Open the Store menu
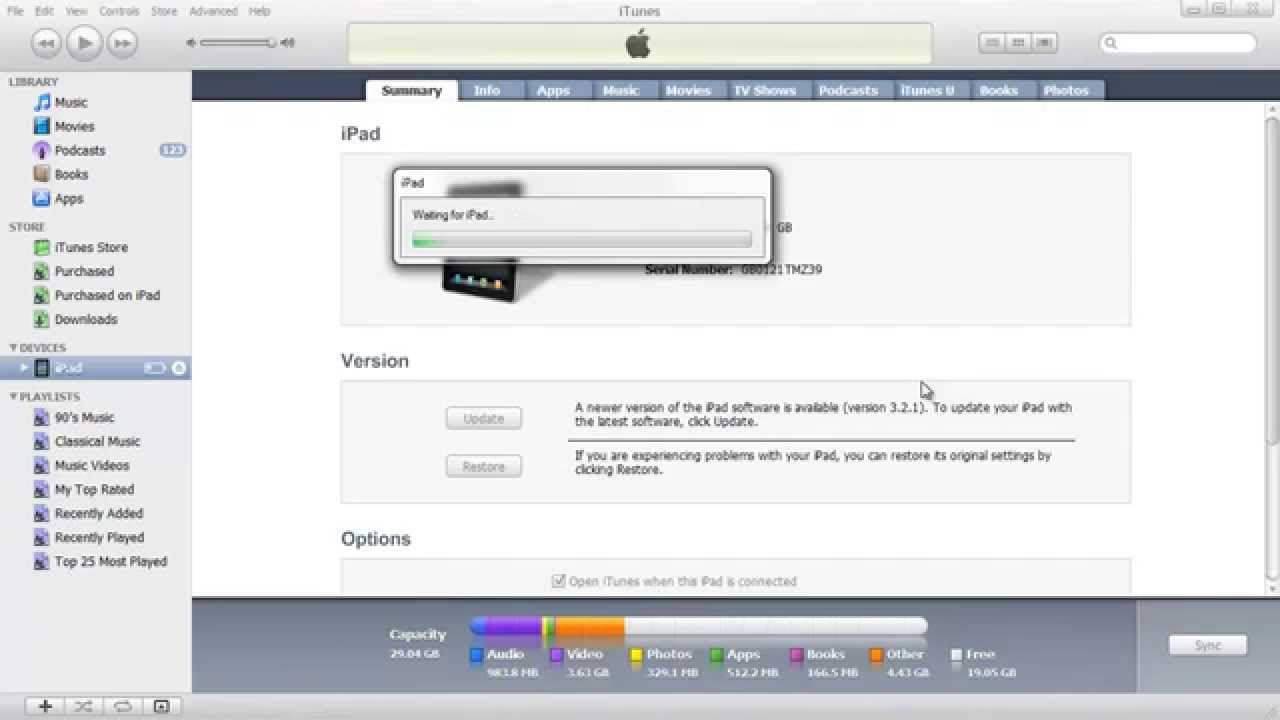This screenshot has height=720, width=1280. pyautogui.click(x=164, y=11)
